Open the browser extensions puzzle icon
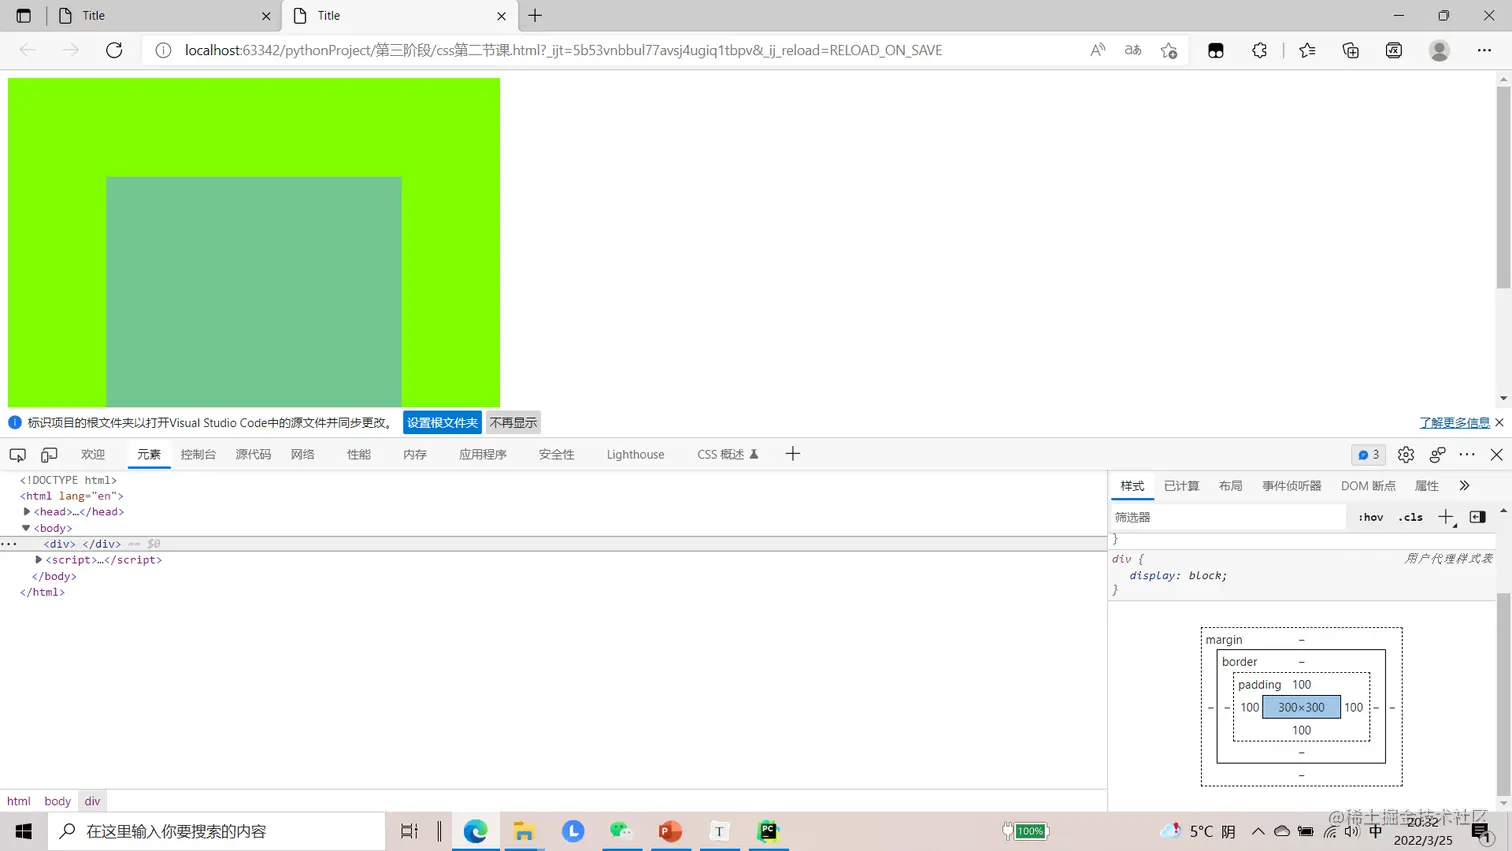 [x=1260, y=50]
